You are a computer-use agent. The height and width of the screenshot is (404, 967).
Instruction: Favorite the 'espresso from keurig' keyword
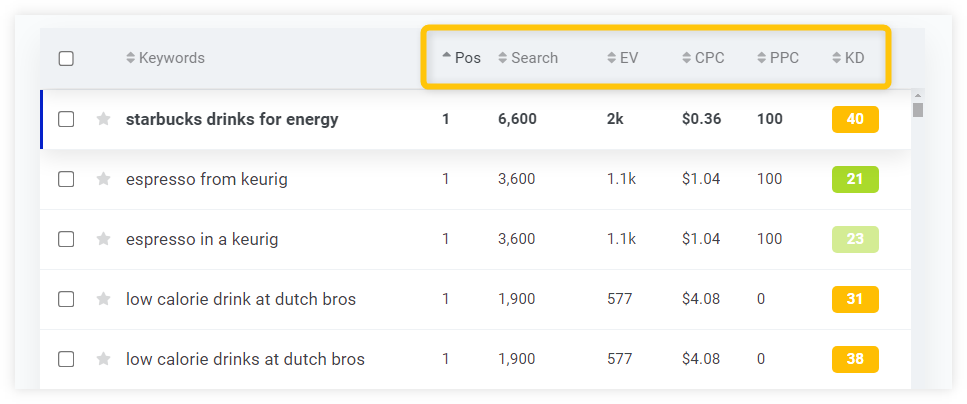(103, 179)
